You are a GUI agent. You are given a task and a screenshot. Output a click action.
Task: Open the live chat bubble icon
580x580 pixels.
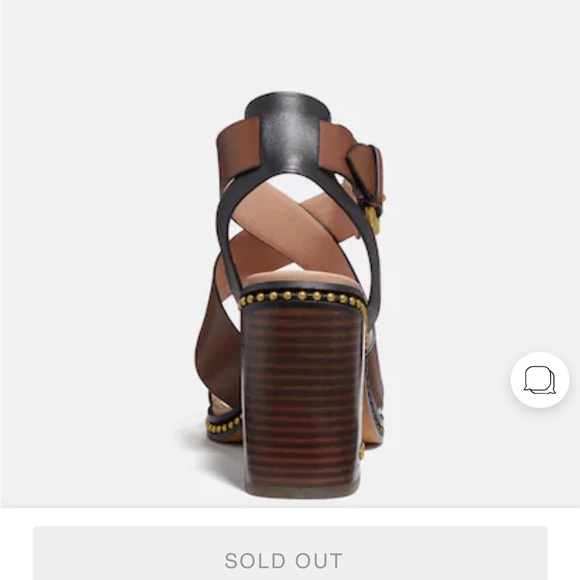540,380
